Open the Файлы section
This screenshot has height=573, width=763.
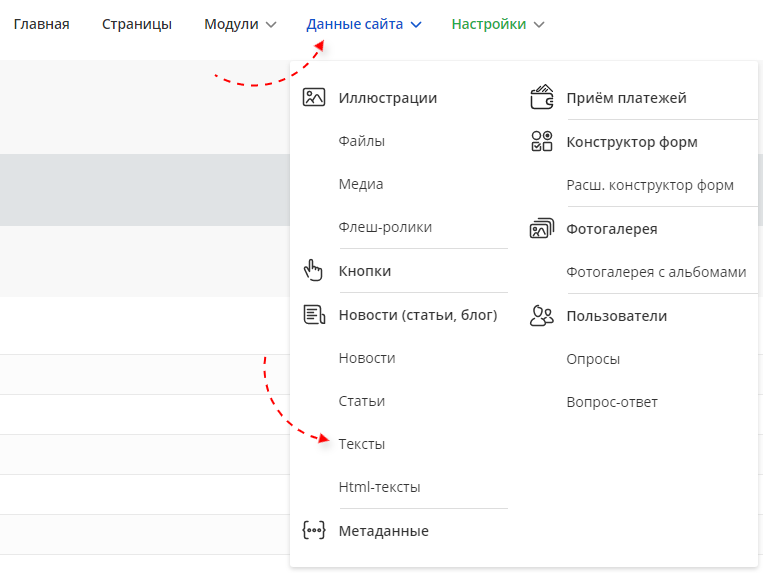[361, 141]
